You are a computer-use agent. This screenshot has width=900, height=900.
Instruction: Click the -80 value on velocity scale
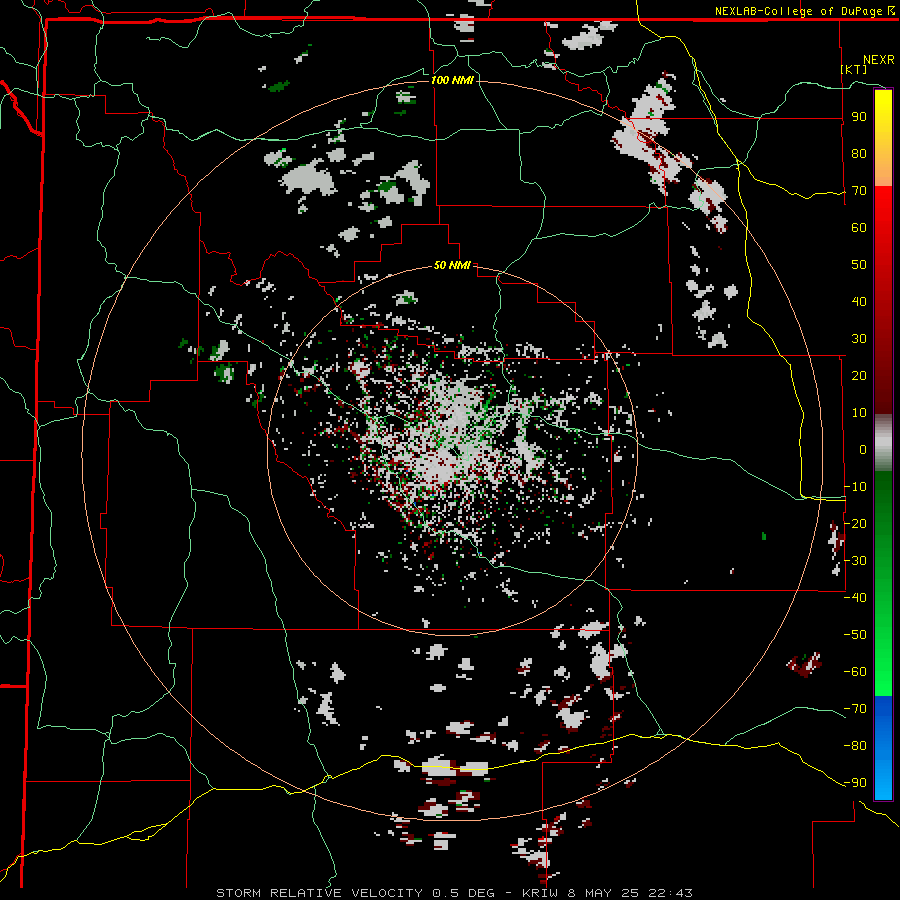tap(855, 746)
